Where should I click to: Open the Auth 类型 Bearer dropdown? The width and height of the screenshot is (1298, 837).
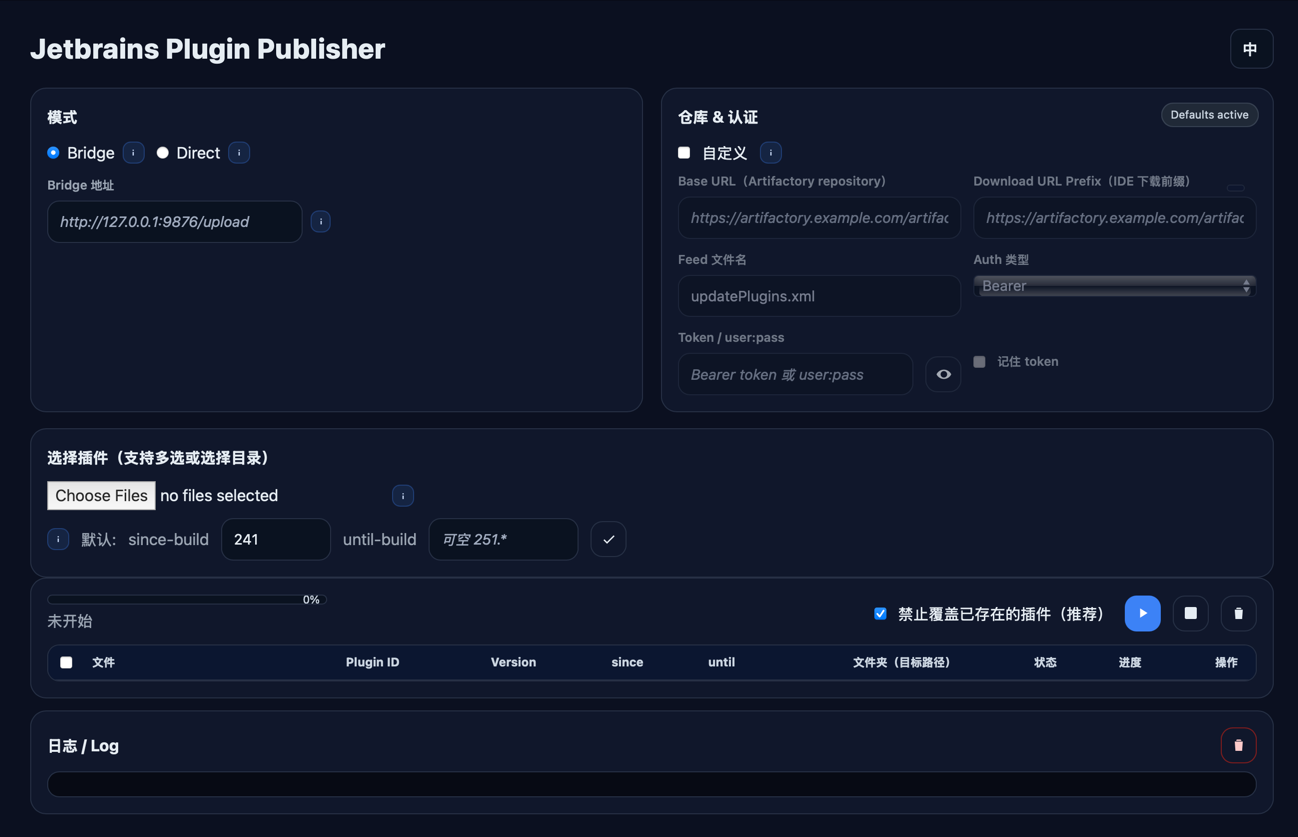(x=1114, y=286)
